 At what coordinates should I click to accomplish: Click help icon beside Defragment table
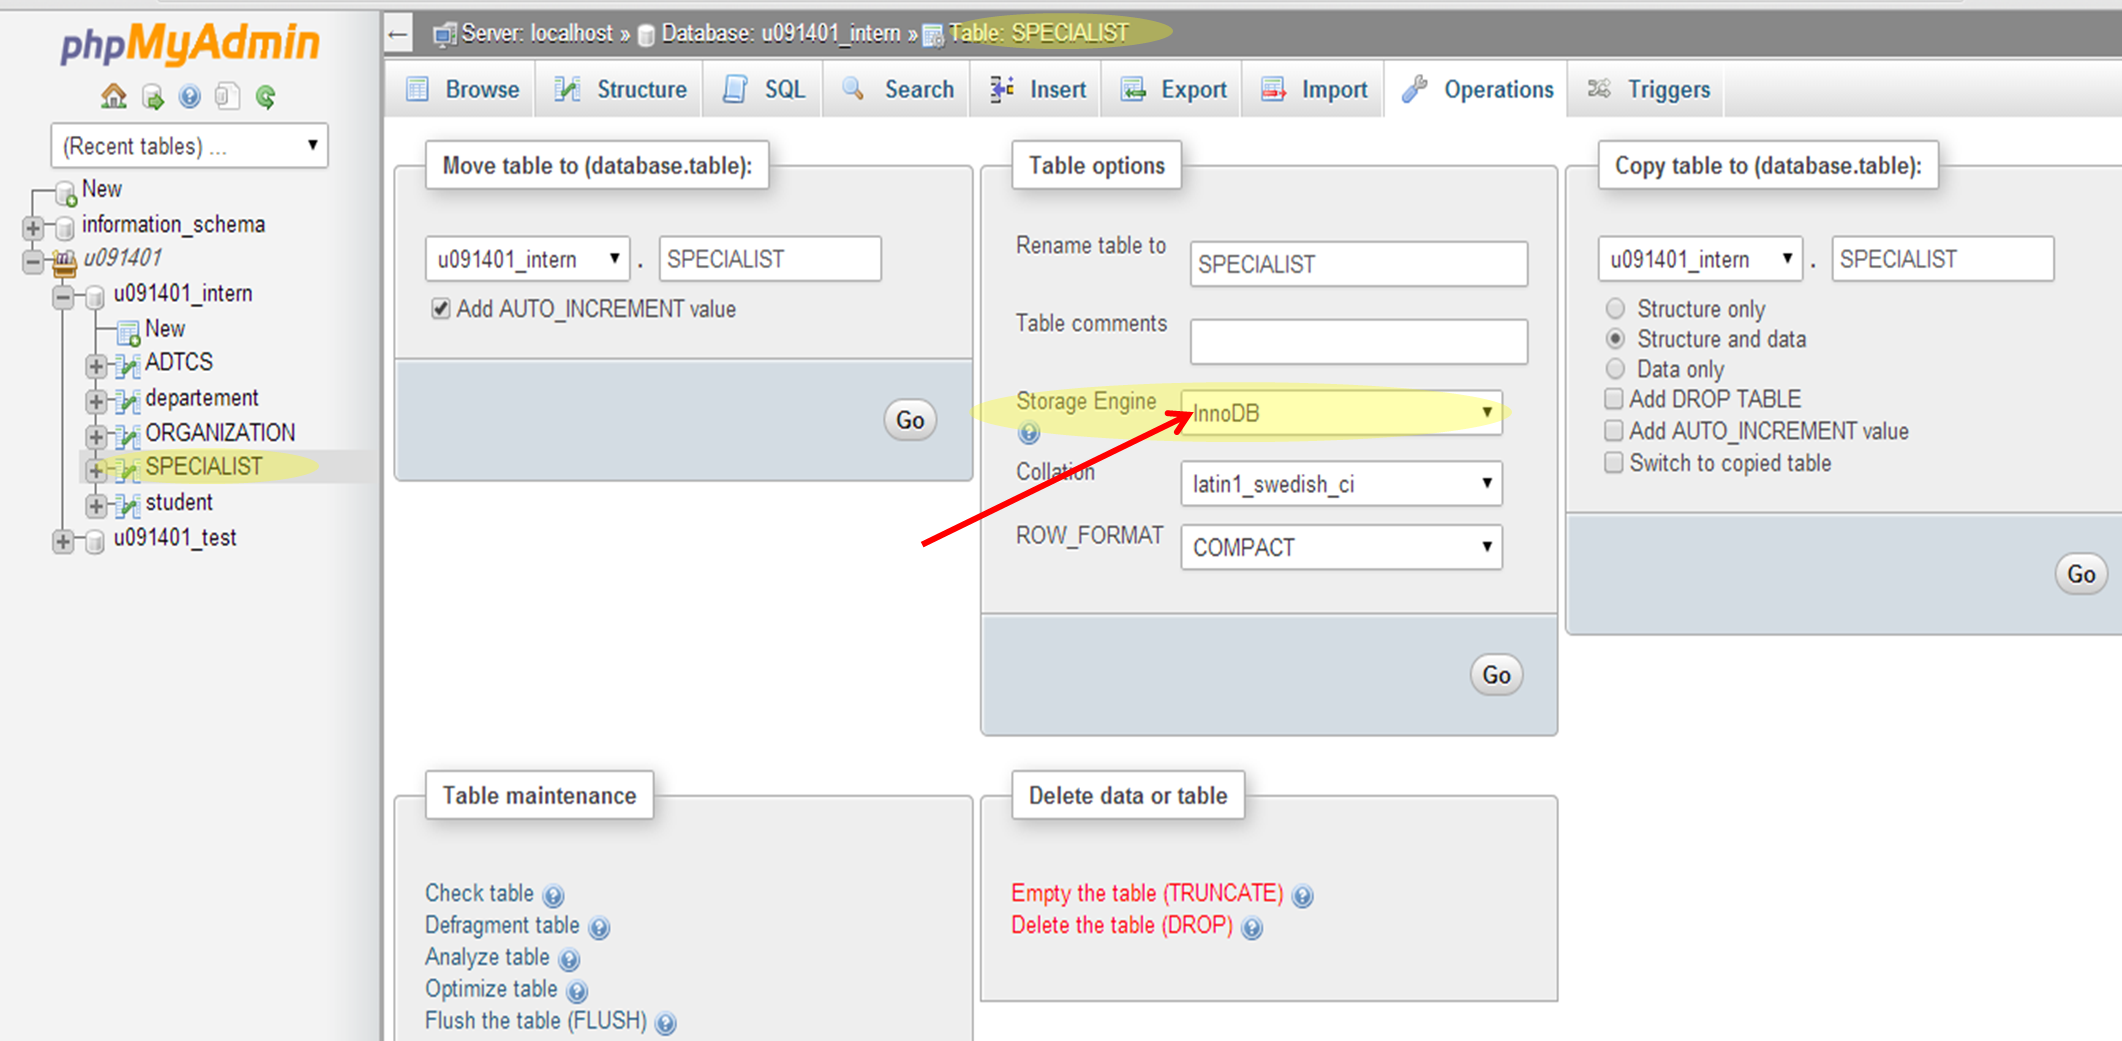click(599, 928)
